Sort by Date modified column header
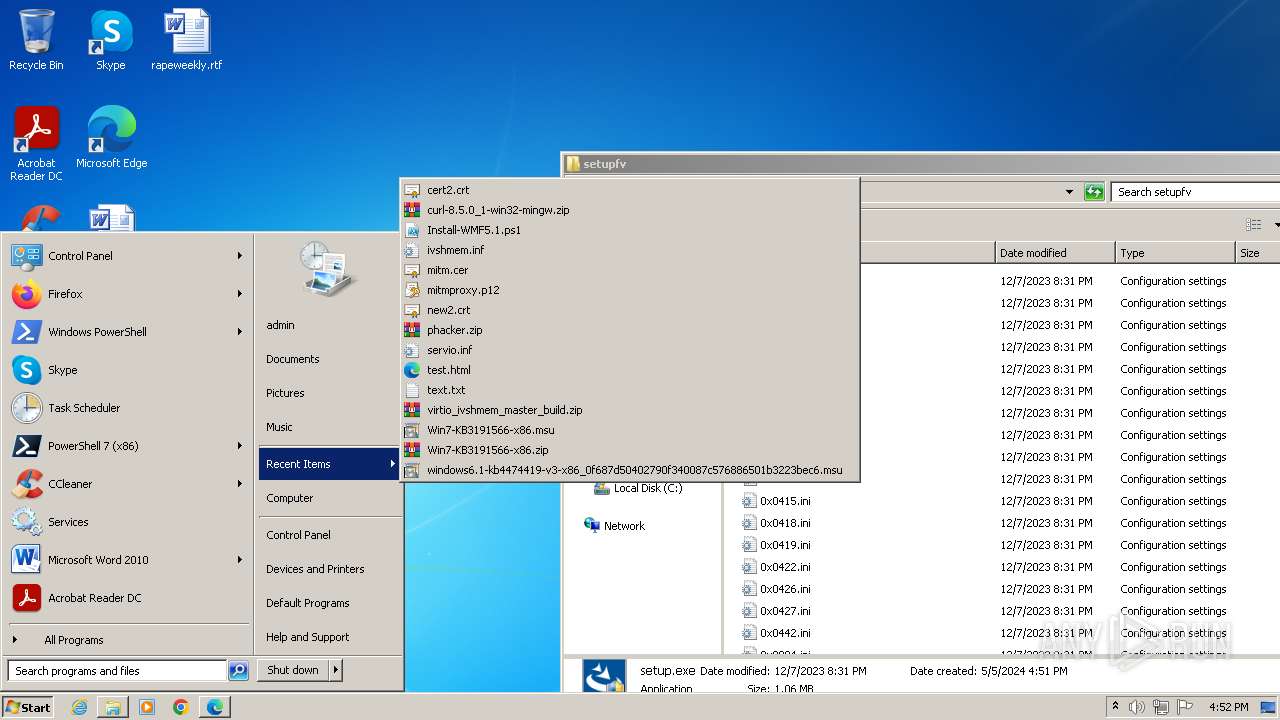Viewport: 1280px width, 720px height. point(1054,253)
